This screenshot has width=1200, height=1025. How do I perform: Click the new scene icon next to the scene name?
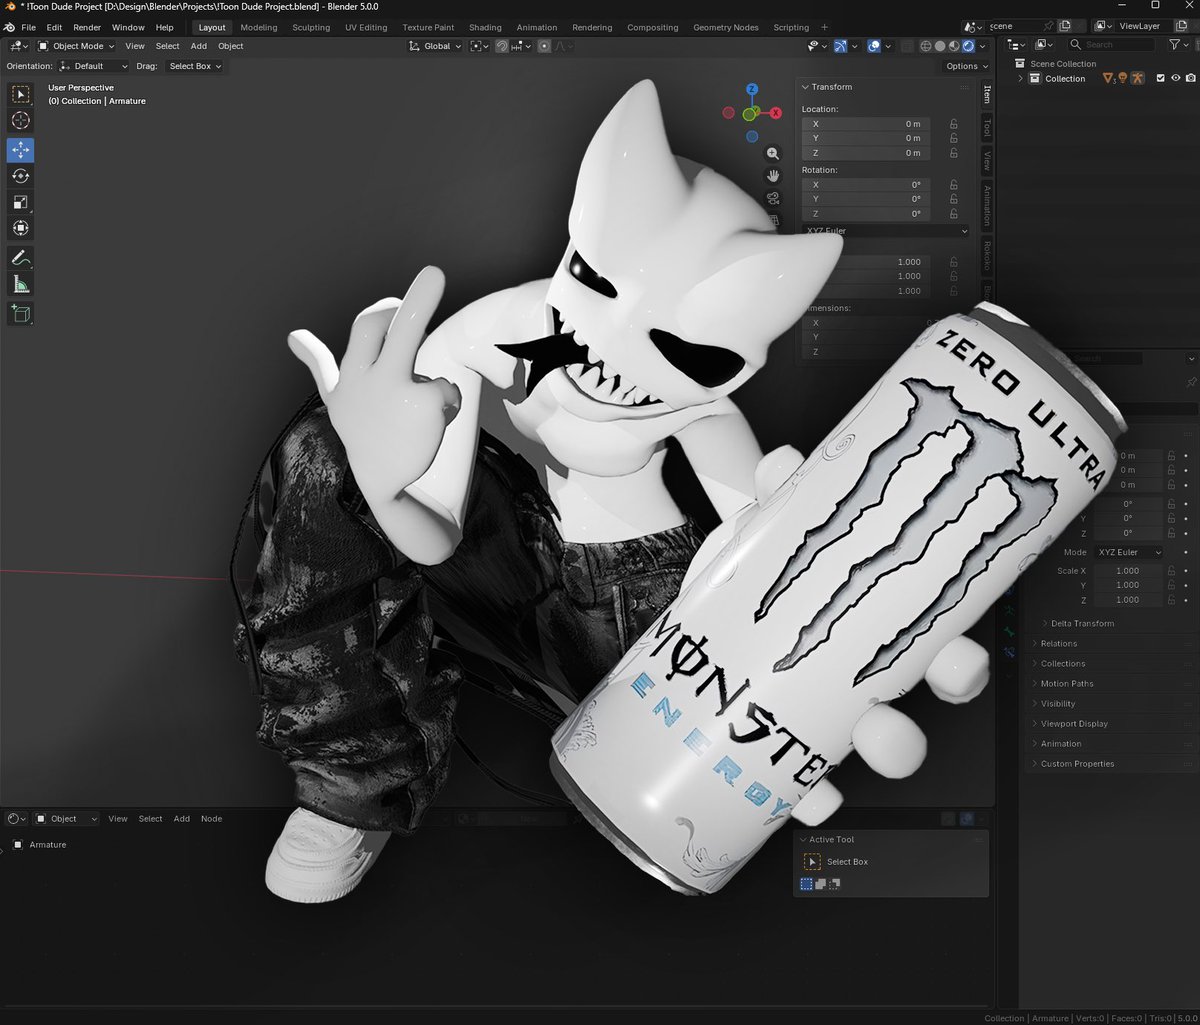1065,26
